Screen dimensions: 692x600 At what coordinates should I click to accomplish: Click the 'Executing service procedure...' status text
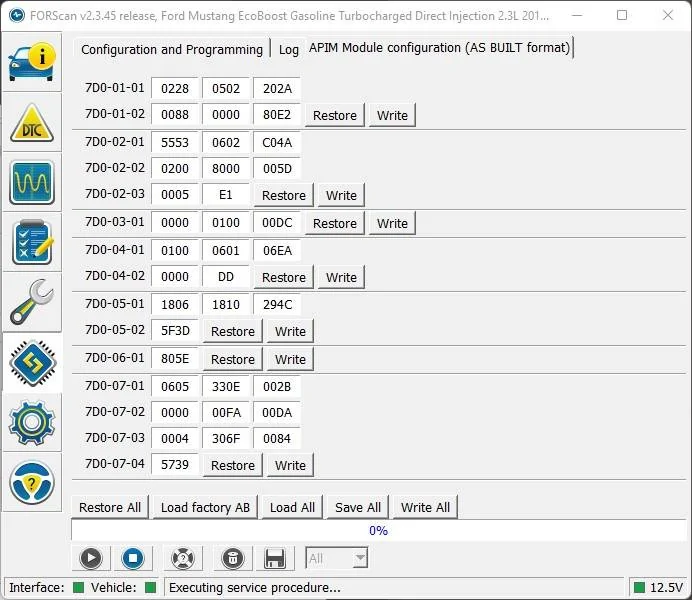point(255,587)
